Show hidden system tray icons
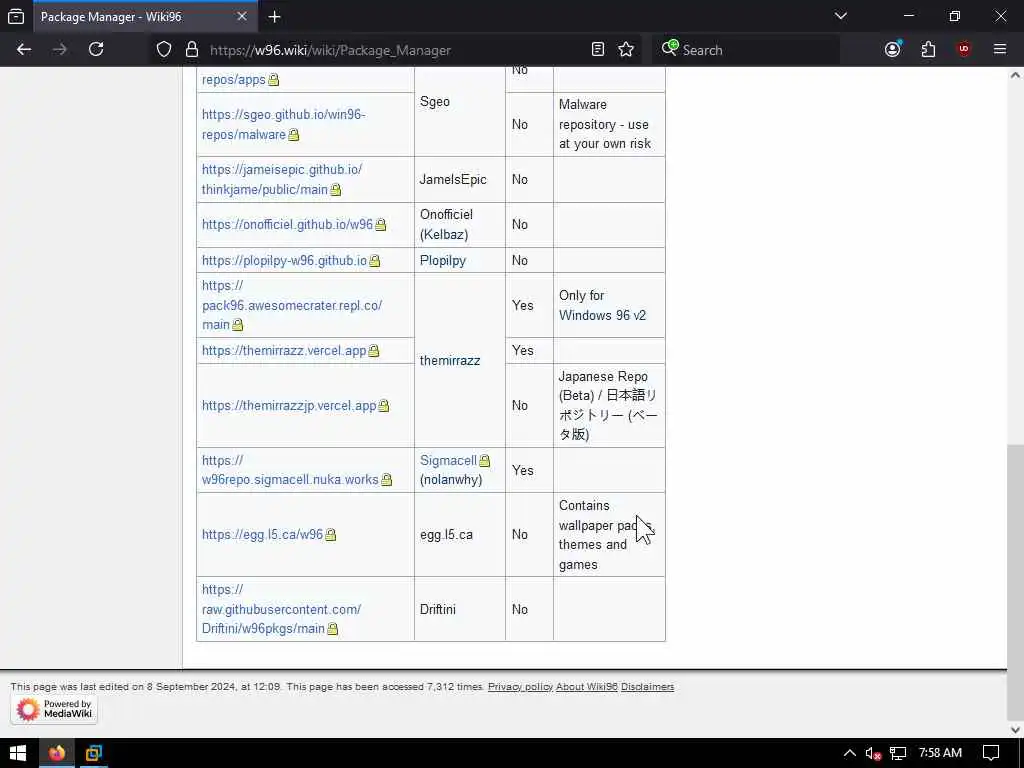 pyautogui.click(x=850, y=753)
